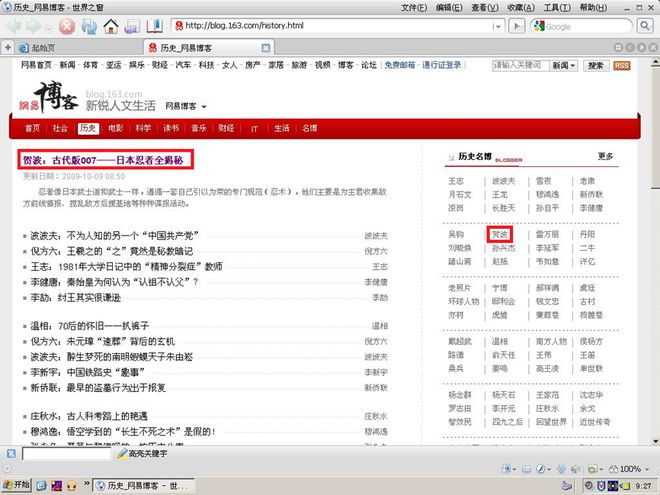Viewport: 660px width, 495px height.
Task: Click the Refresh page icon
Action: click(89, 27)
